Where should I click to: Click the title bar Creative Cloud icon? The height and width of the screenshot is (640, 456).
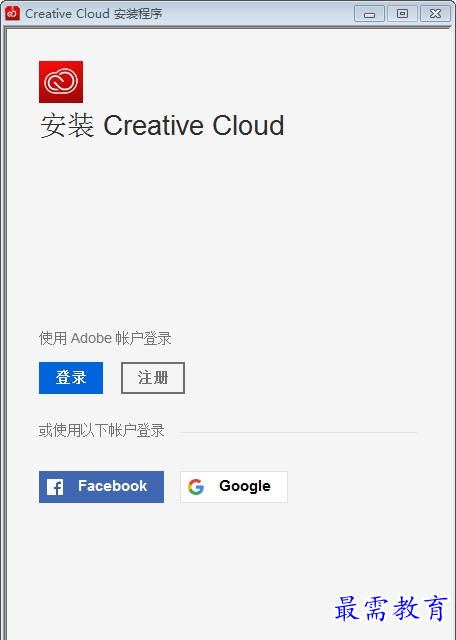pyautogui.click(x=12, y=13)
